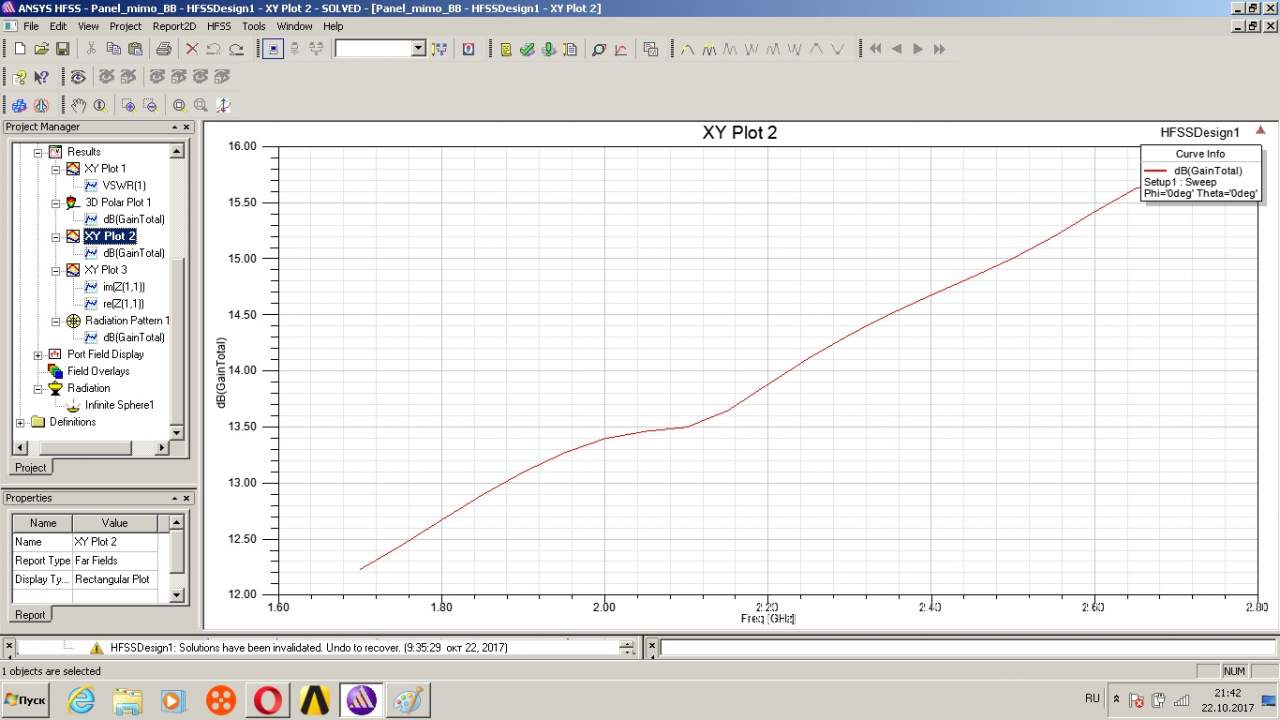Open the Report2D menu
The height and width of the screenshot is (720, 1280).
click(174, 26)
